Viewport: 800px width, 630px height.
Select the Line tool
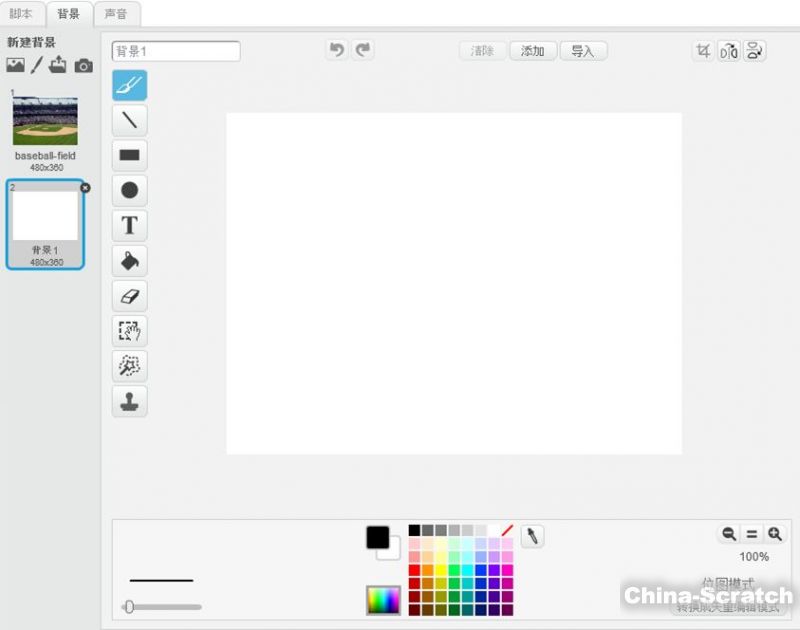coord(129,121)
